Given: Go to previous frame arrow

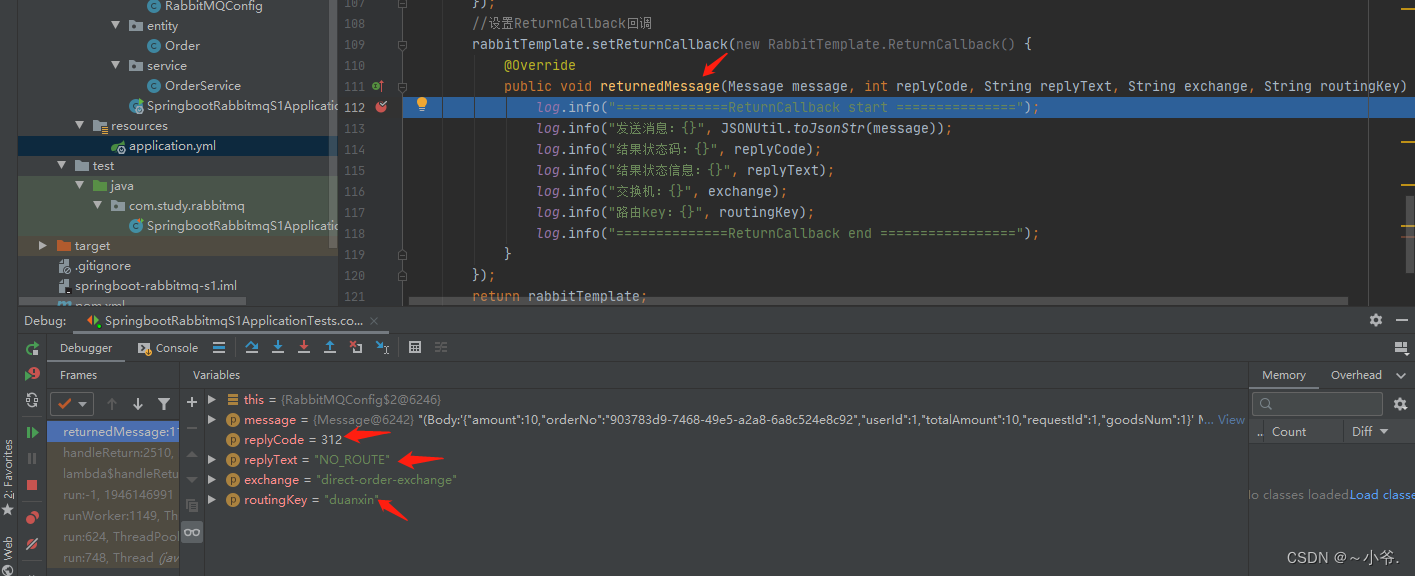Looking at the screenshot, I should [112, 404].
